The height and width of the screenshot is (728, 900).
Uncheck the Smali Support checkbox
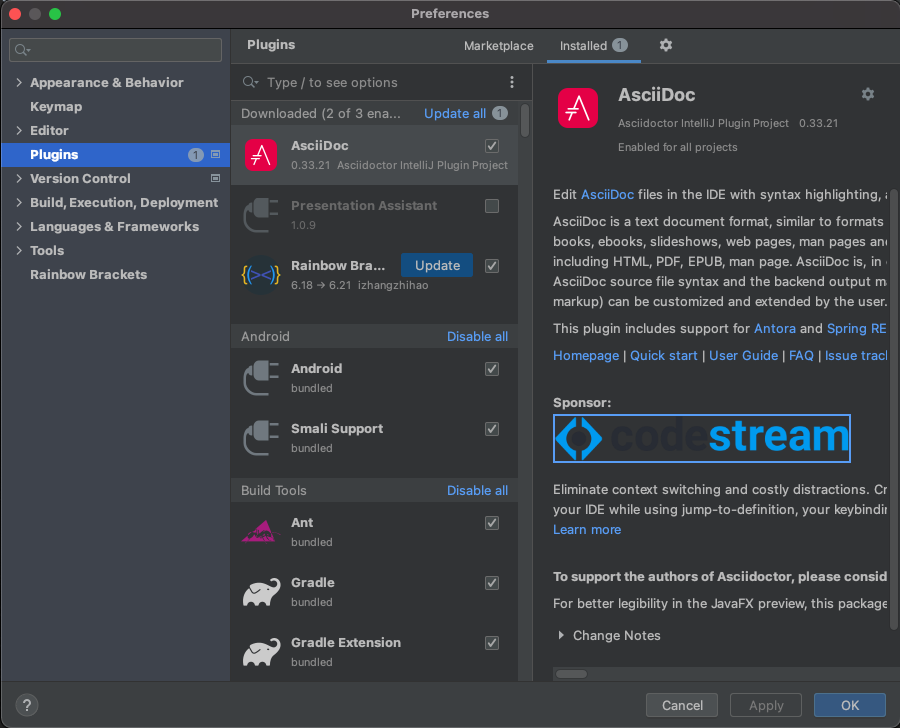(492, 429)
